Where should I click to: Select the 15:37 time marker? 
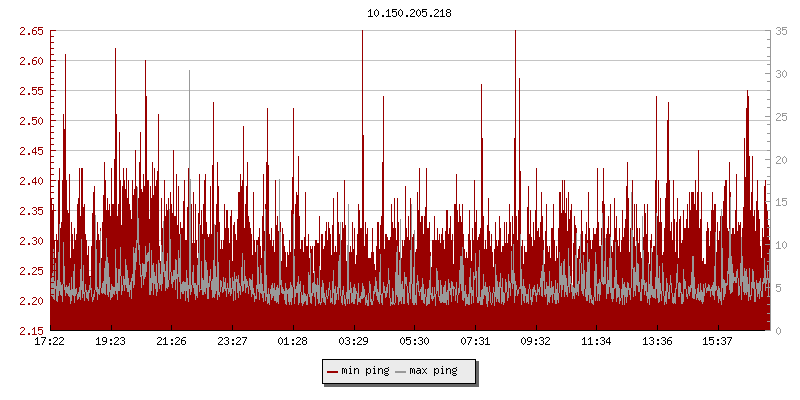(x=718, y=341)
